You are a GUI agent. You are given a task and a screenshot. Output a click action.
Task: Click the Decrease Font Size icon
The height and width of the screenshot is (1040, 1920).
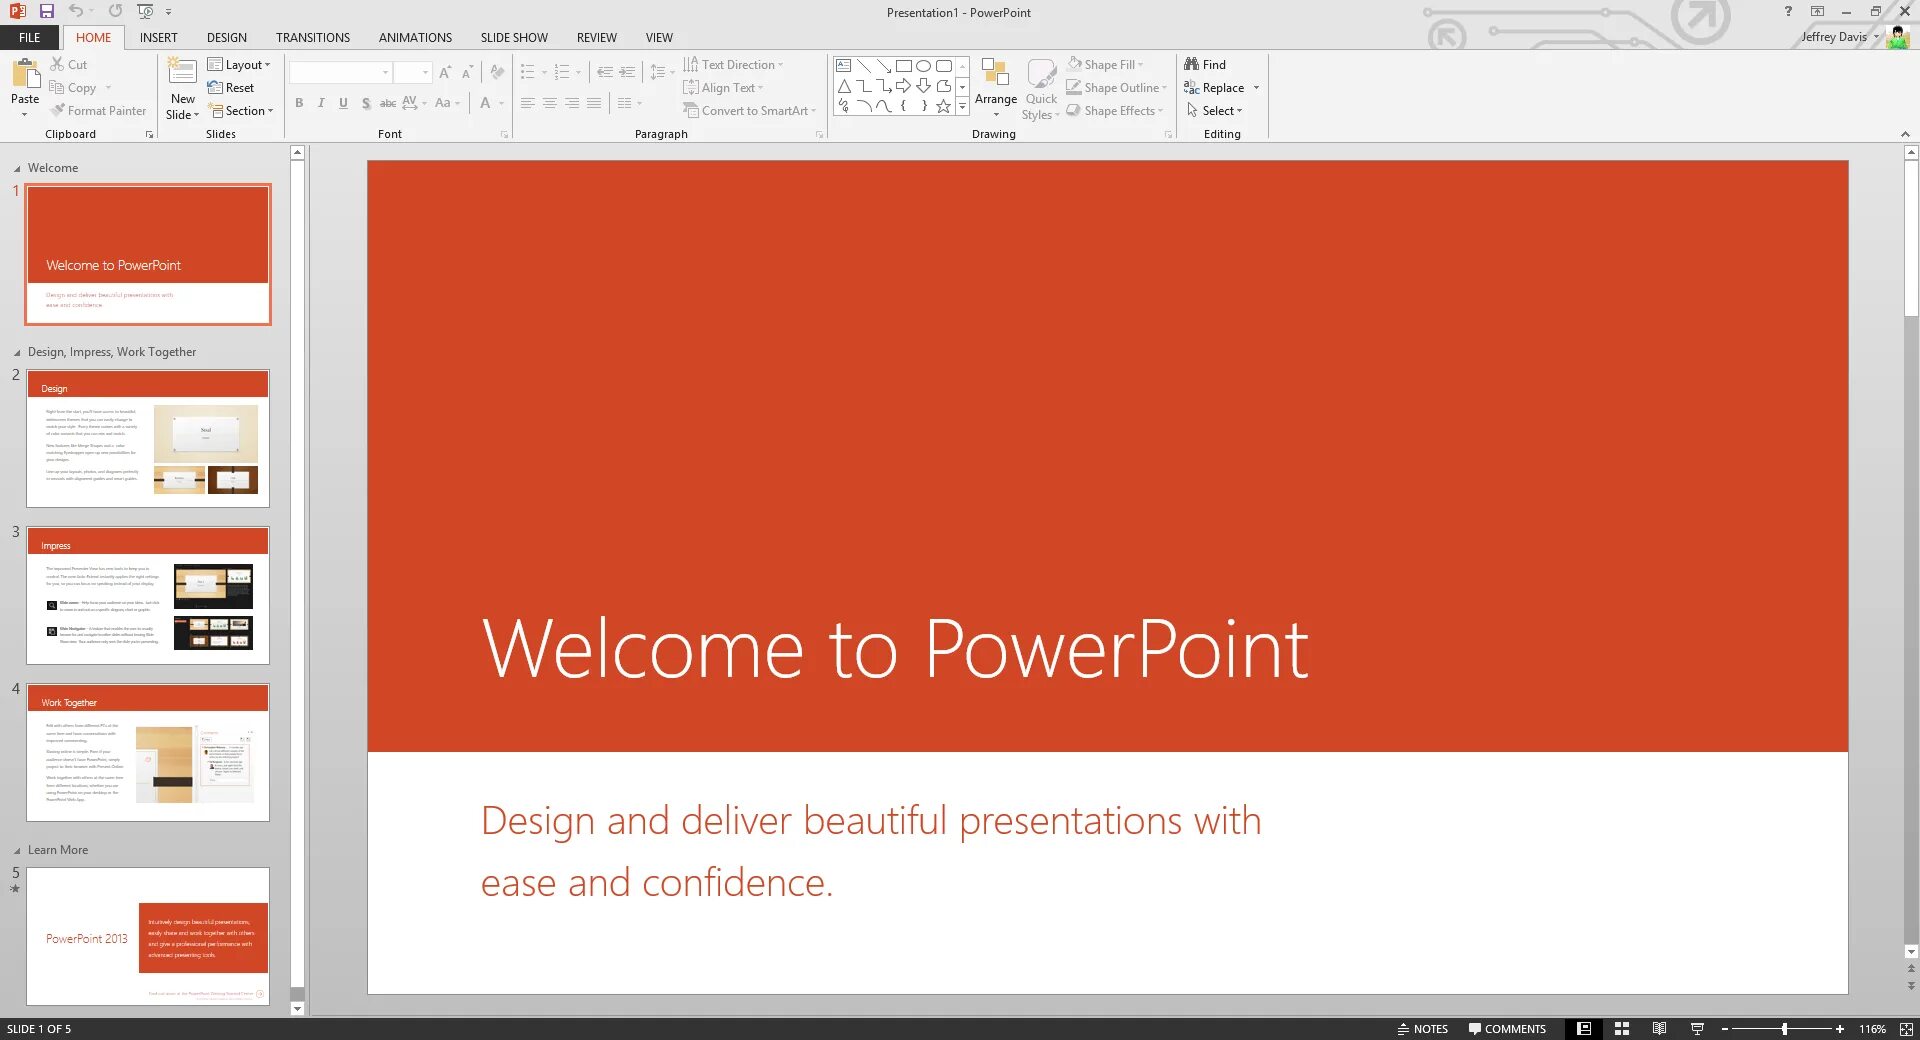[467, 73]
